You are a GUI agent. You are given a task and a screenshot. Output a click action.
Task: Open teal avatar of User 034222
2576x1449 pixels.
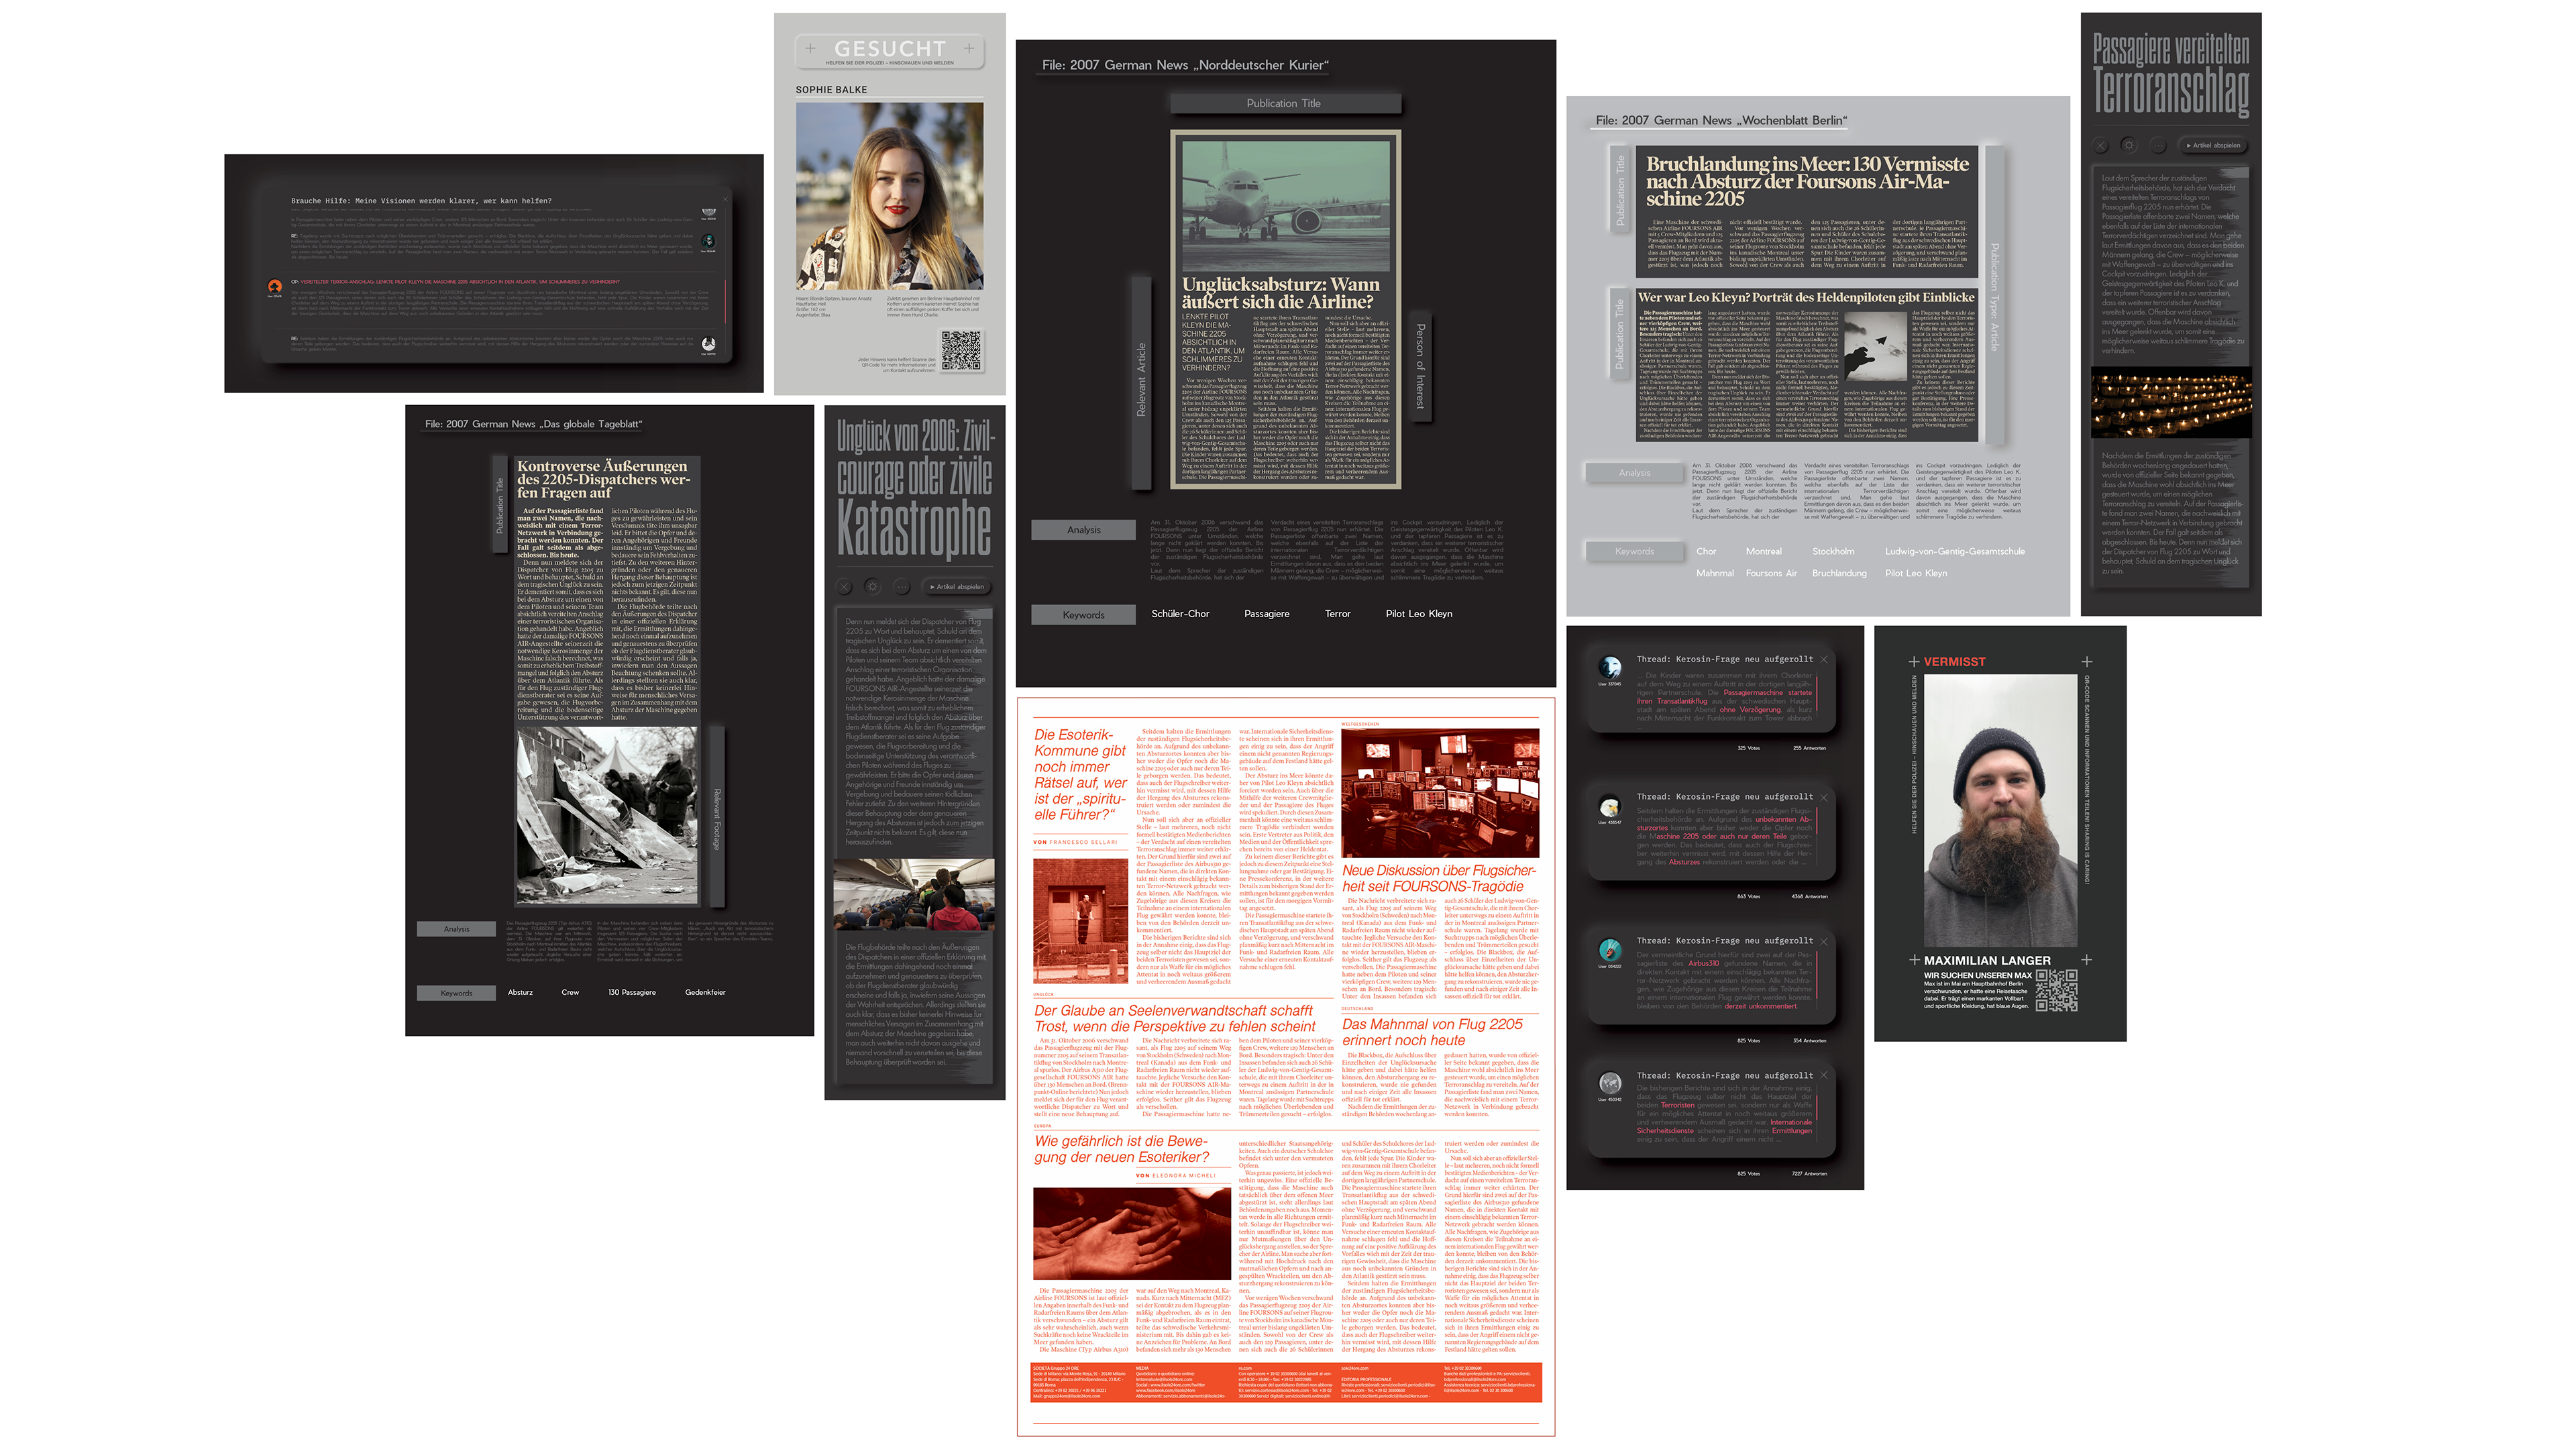coord(1610,950)
